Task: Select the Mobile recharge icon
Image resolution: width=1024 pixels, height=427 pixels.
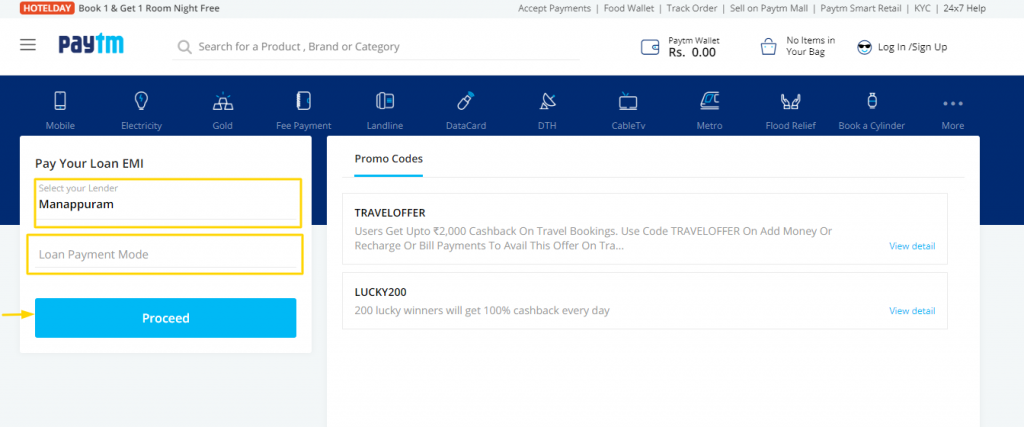Action: (60, 101)
